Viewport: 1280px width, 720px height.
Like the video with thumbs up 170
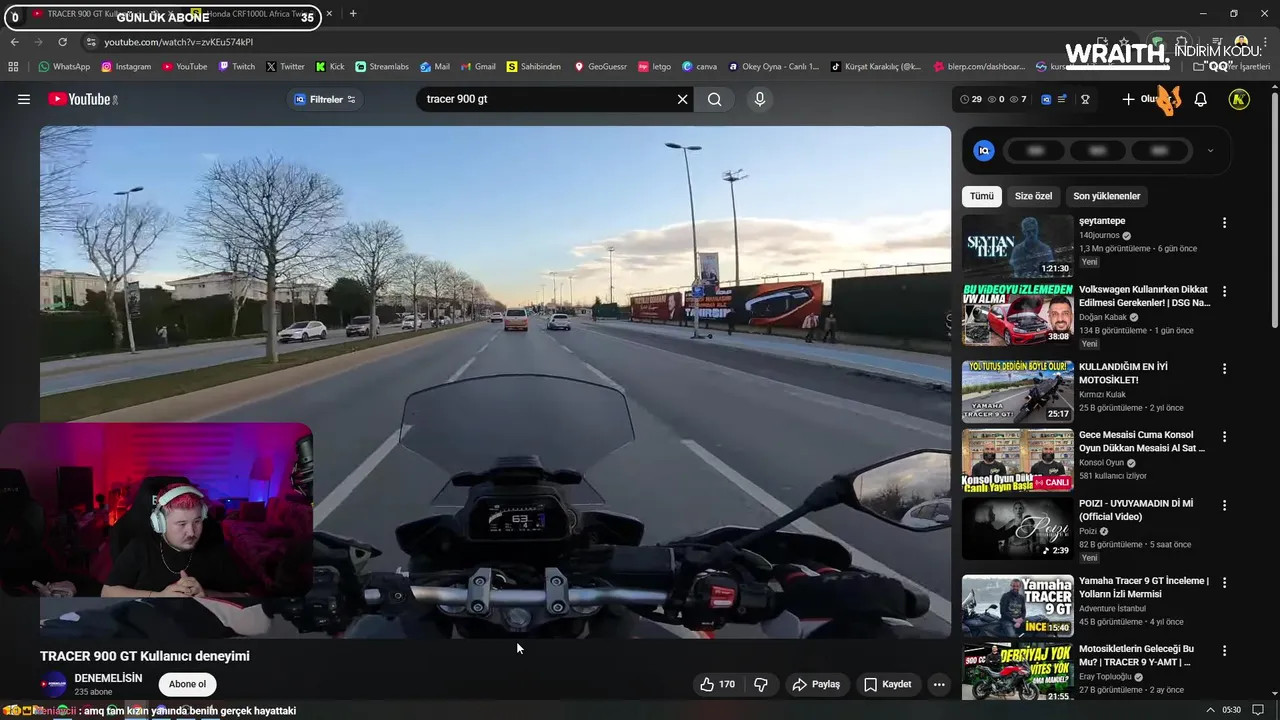point(717,684)
